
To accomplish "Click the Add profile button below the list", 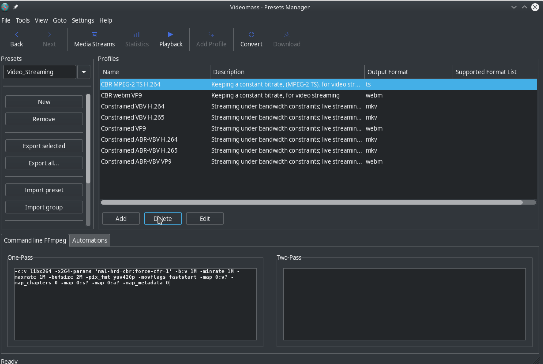I will [121, 219].
